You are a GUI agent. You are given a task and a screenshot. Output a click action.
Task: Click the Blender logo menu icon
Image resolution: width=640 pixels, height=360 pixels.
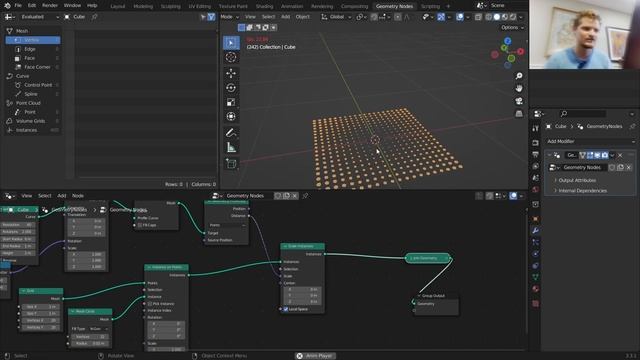click(x=7, y=6)
